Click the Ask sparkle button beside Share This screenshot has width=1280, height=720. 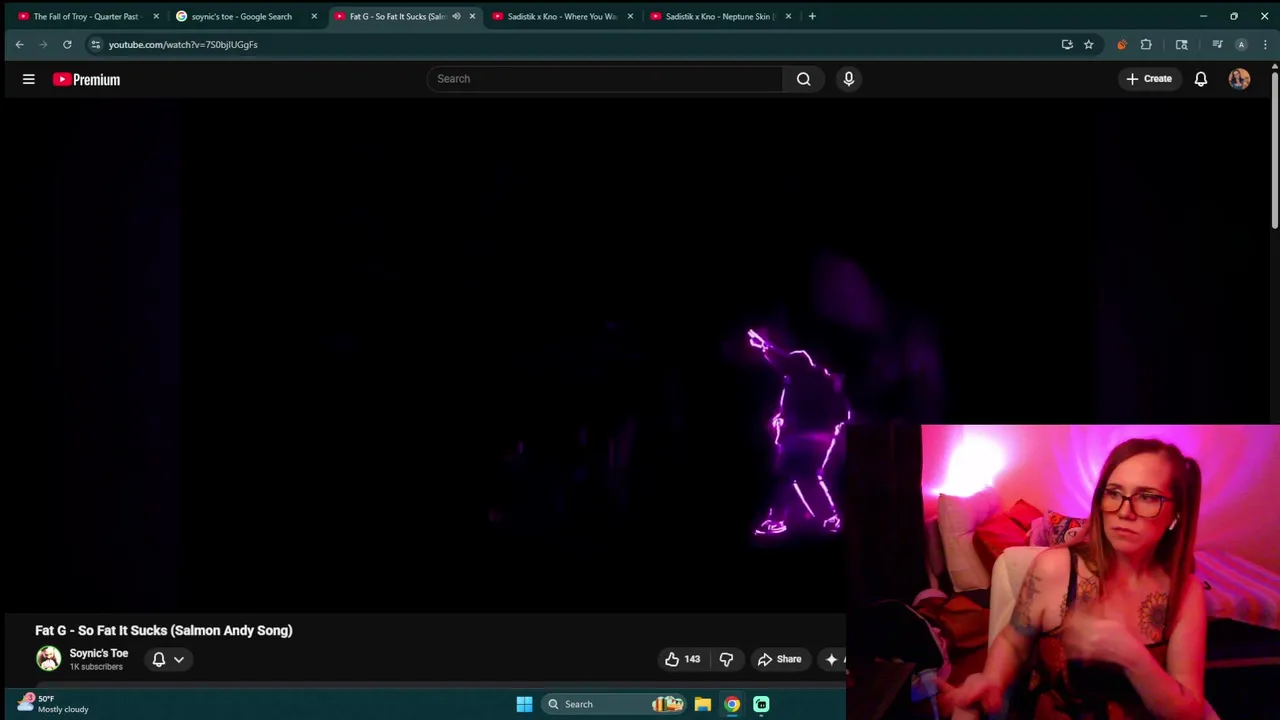[x=832, y=659]
